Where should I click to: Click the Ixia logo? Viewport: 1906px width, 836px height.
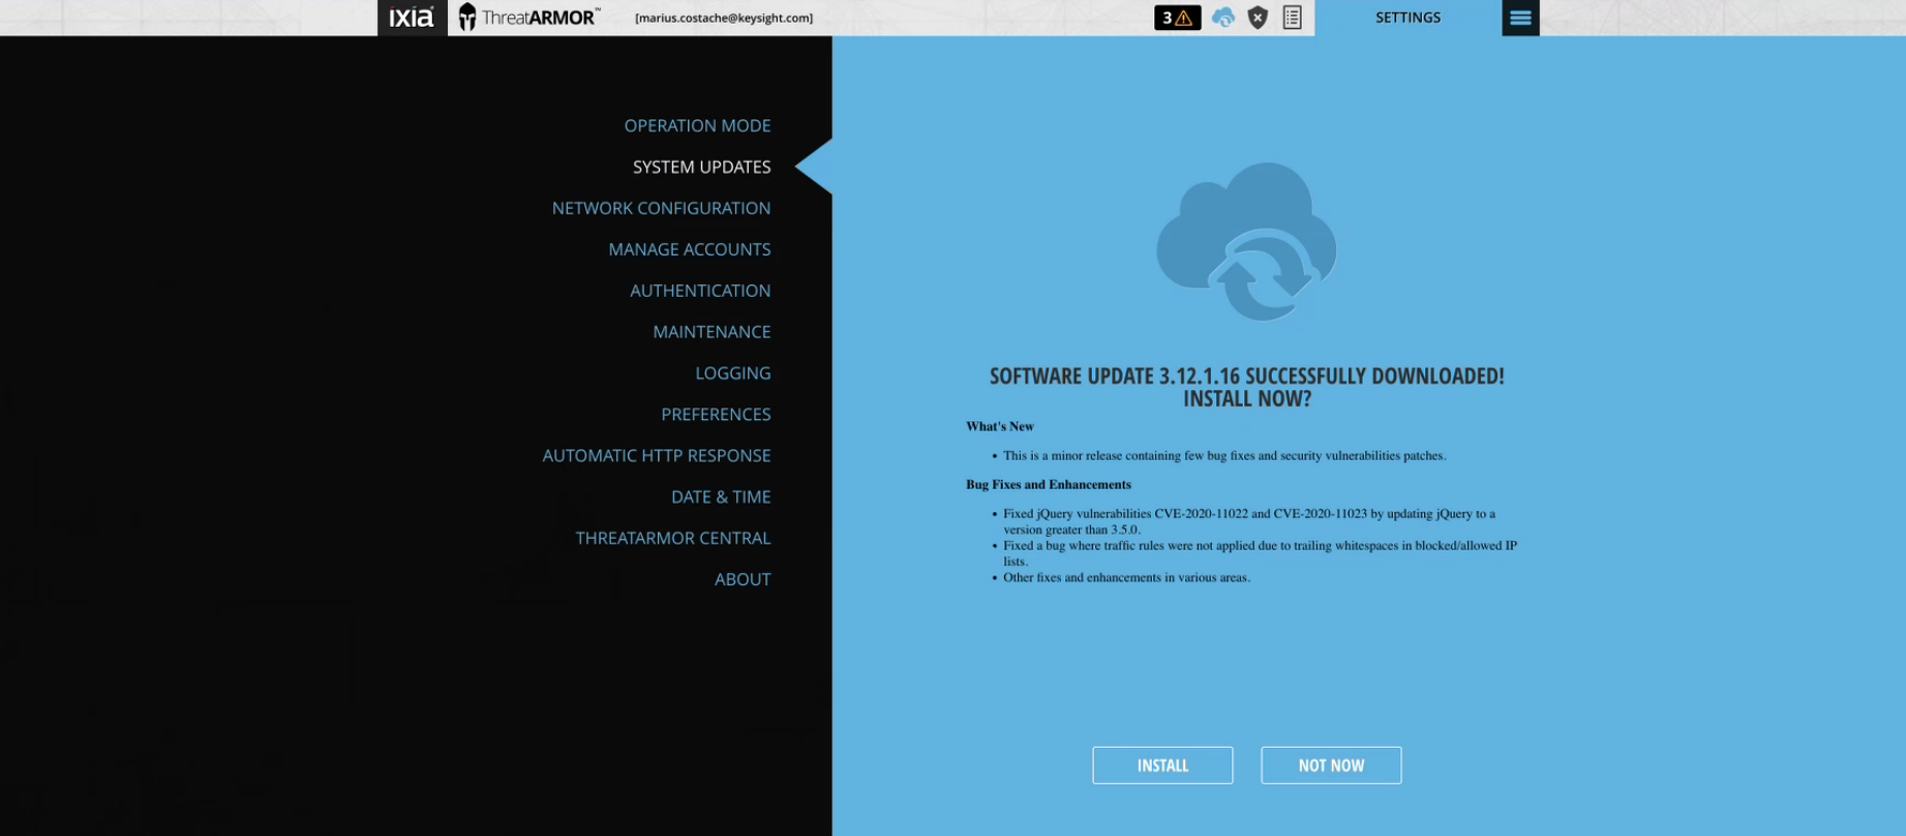coord(412,17)
